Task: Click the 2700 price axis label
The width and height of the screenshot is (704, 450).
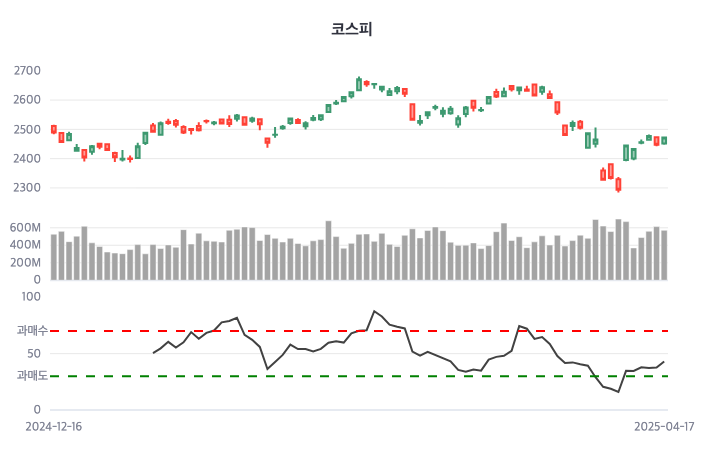Action: click(28, 71)
